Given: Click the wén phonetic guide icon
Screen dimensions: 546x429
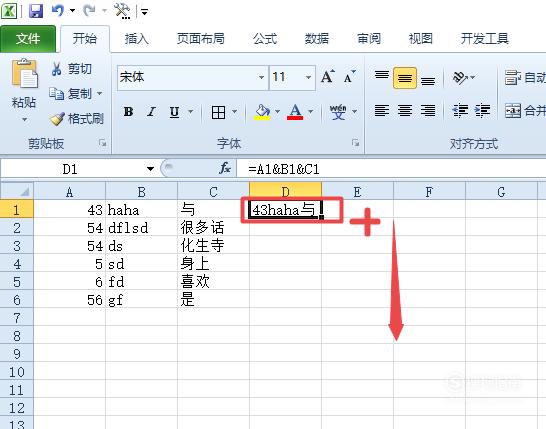Looking at the screenshot, I should pos(338,112).
